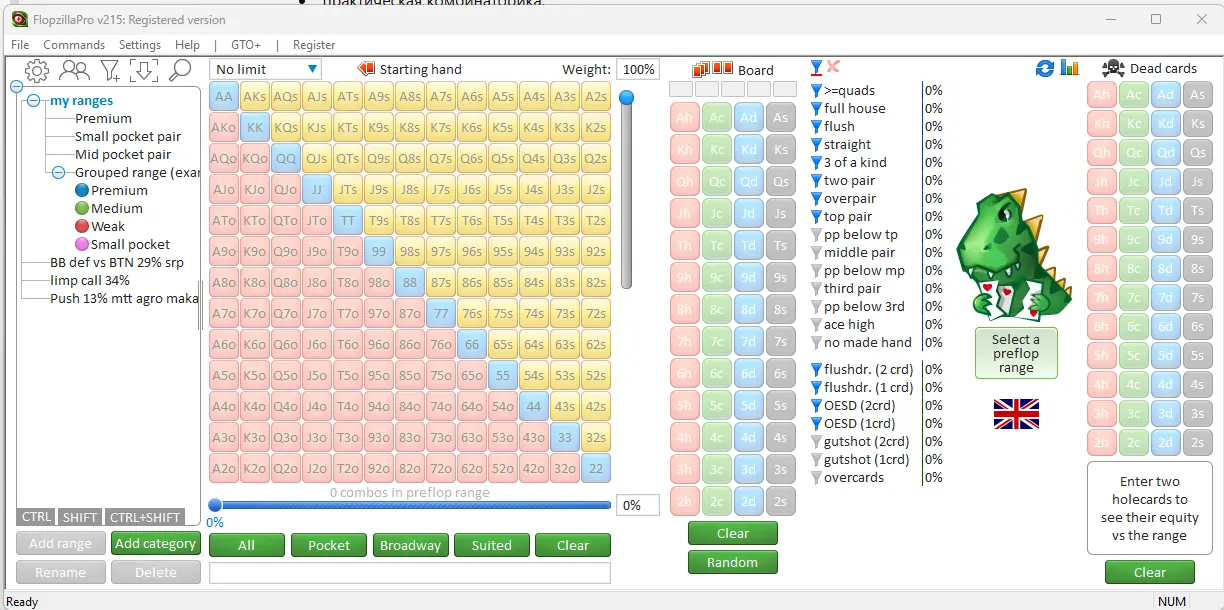
Task: Click the blue refresh arrows icon
Action: click(1045, 68)
